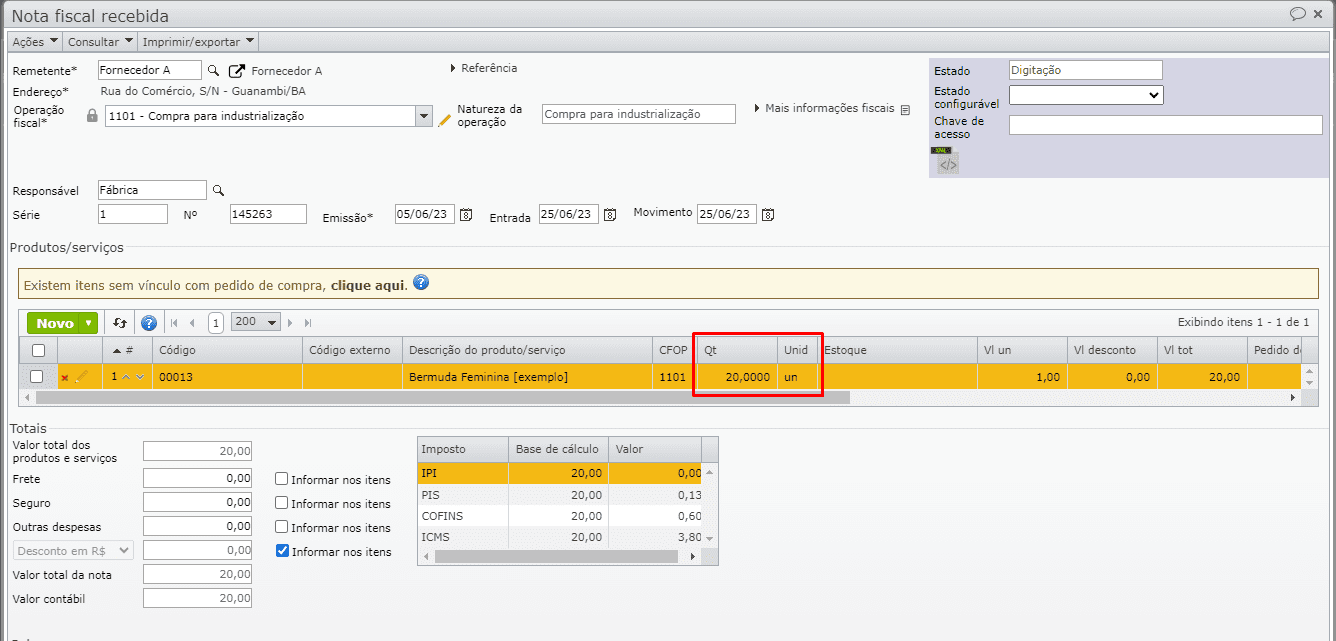
Task: Open the Movimento date calendar icon
Action: (x=767, y=215)
